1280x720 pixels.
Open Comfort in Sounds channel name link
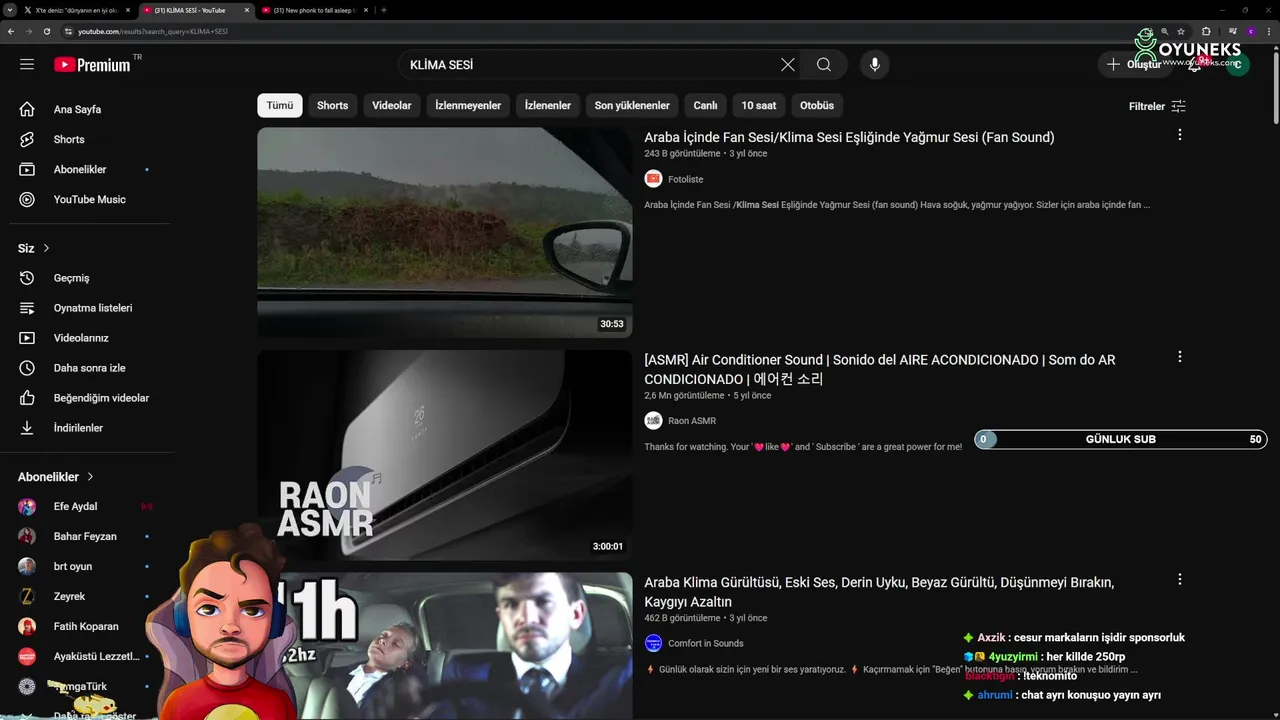point(706,643)
